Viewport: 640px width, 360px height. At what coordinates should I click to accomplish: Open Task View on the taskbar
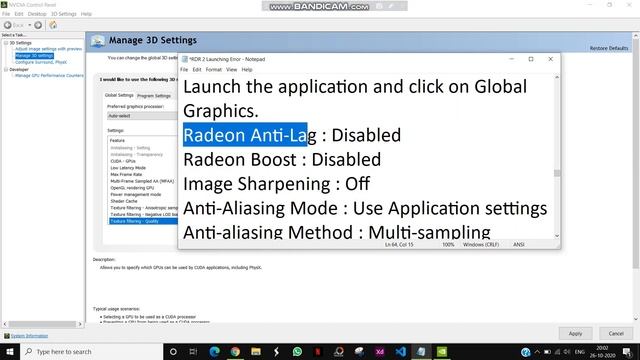pos(193,351)
